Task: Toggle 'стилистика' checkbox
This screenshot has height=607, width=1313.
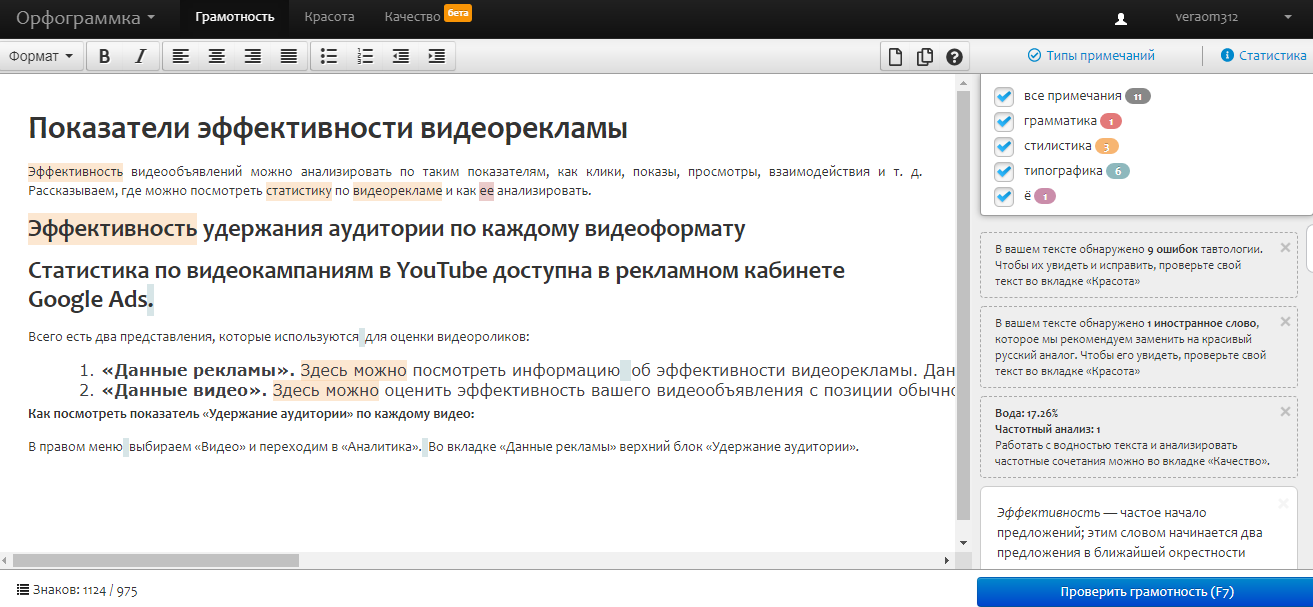Action: pos(1004,146)
